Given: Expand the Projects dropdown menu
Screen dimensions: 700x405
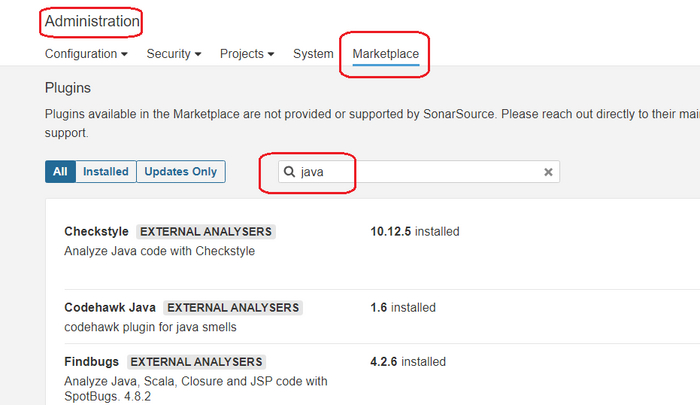Looking at the screenshot, I should (x=248, y=54).
